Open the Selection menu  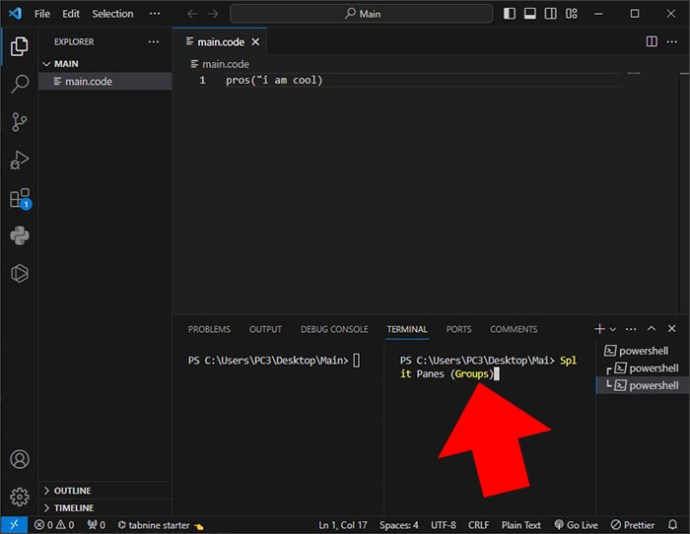(113, 14)
